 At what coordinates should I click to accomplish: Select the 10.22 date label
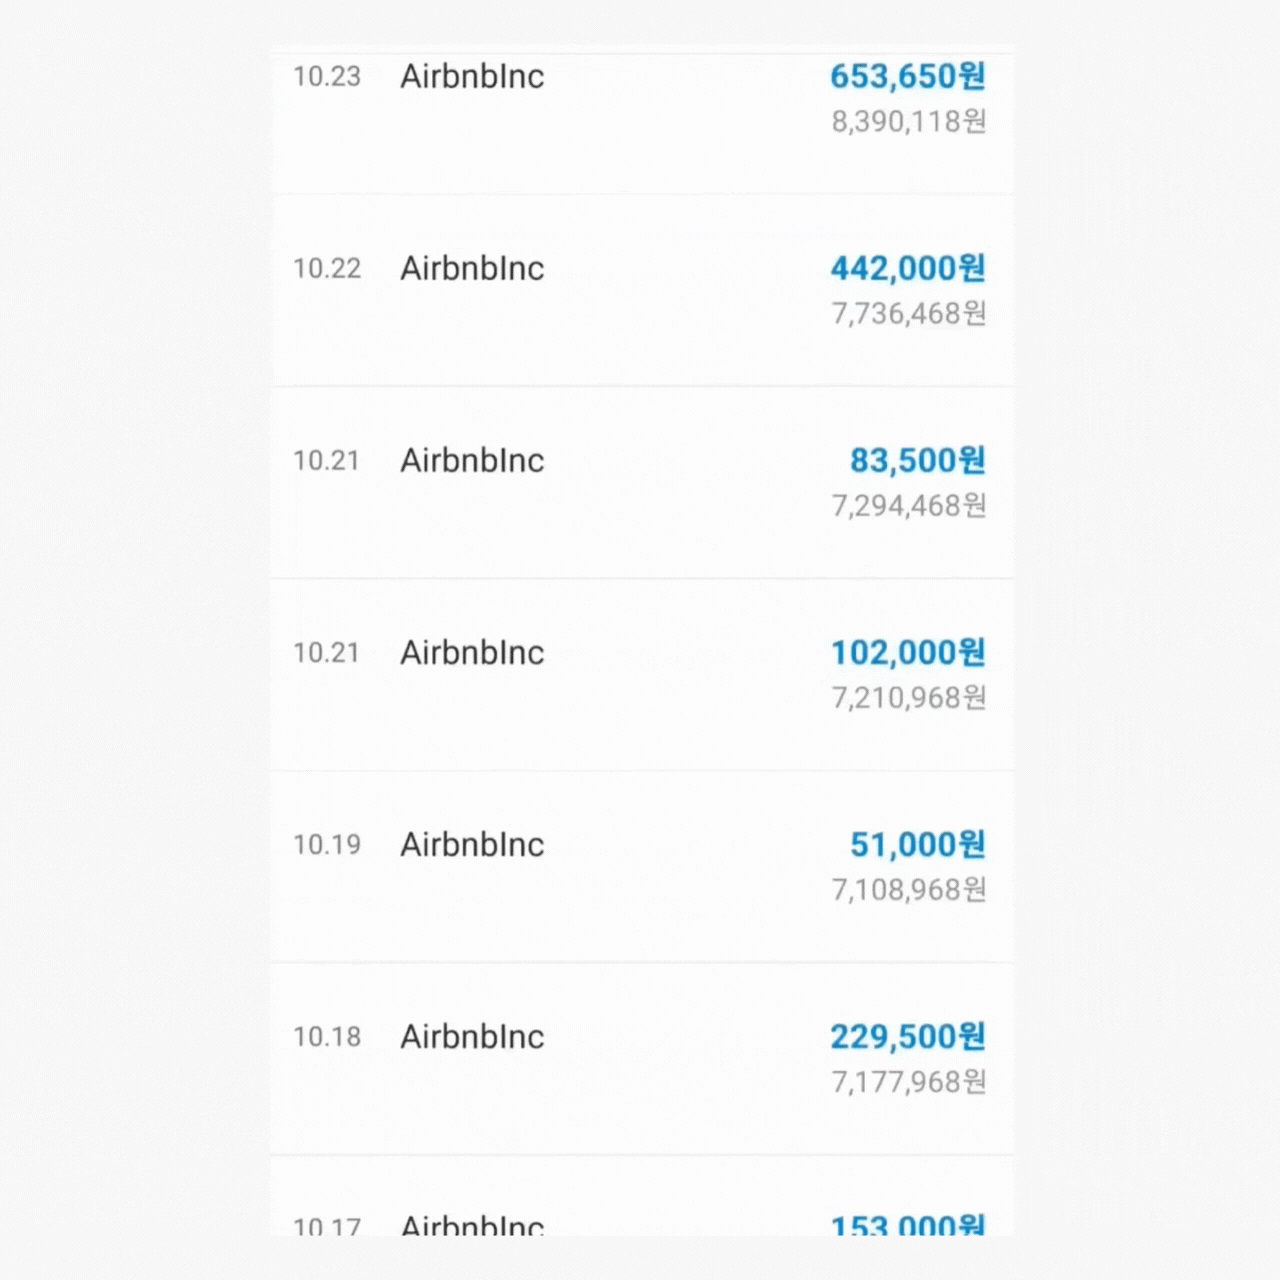click(326, 269)
